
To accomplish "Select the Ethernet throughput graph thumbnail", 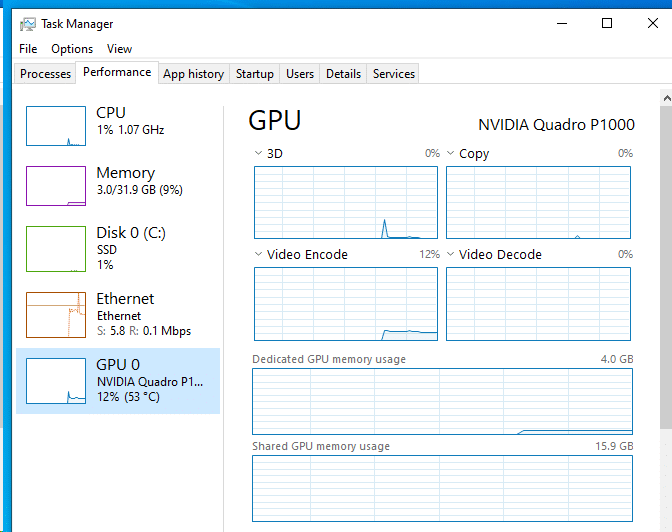I will (56, 315).
